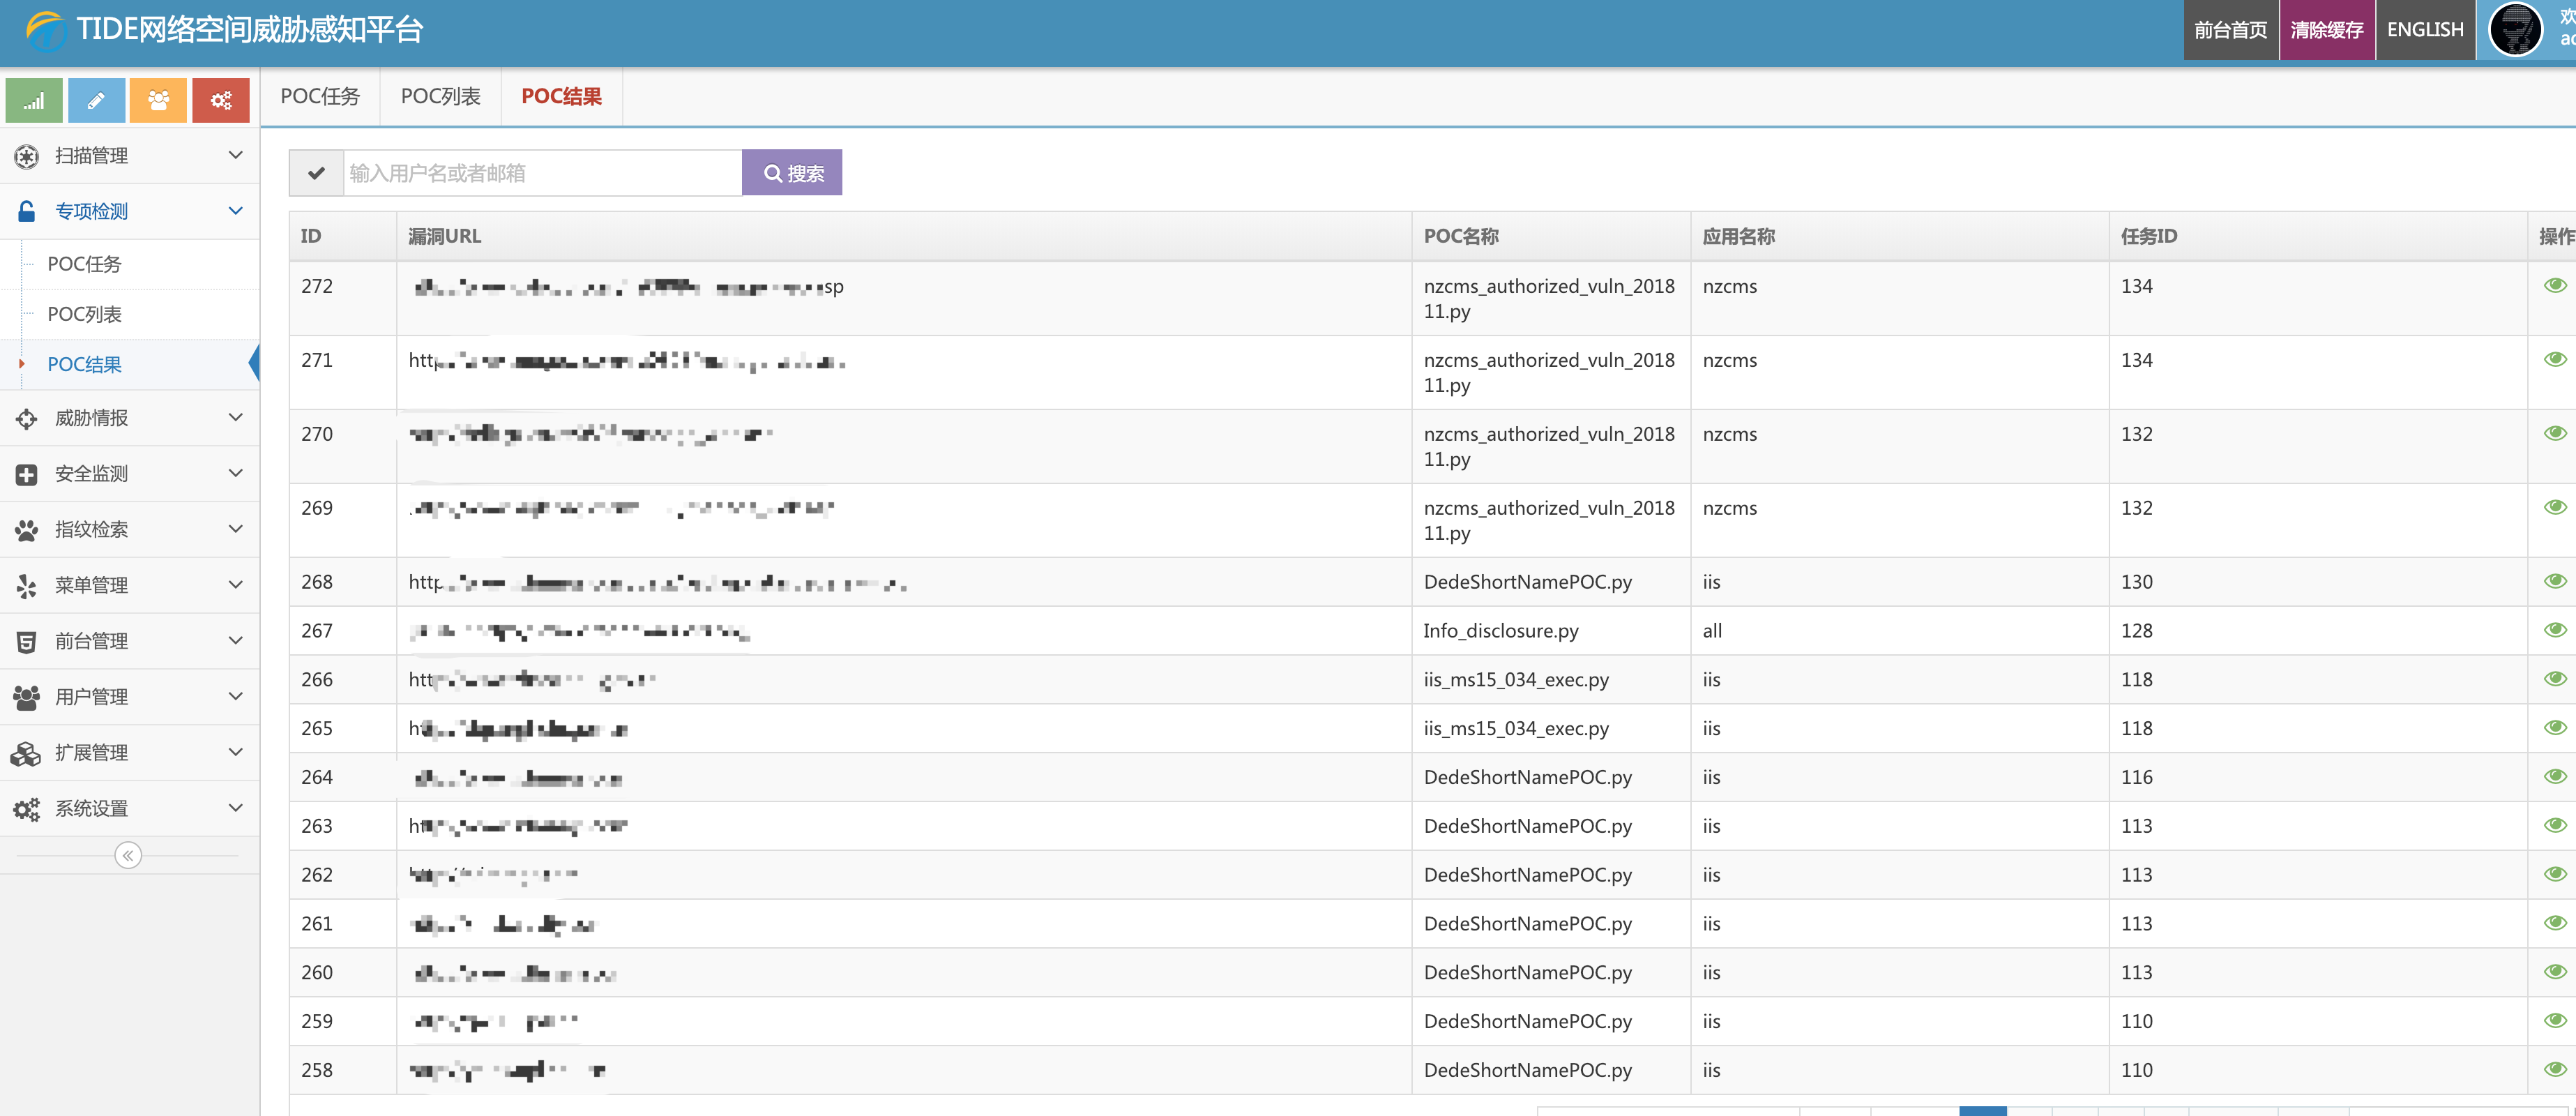Click the blue pencil edit icon
Image resolution: width=2576 pixels, height=1116 pixels.
[96, 101]
